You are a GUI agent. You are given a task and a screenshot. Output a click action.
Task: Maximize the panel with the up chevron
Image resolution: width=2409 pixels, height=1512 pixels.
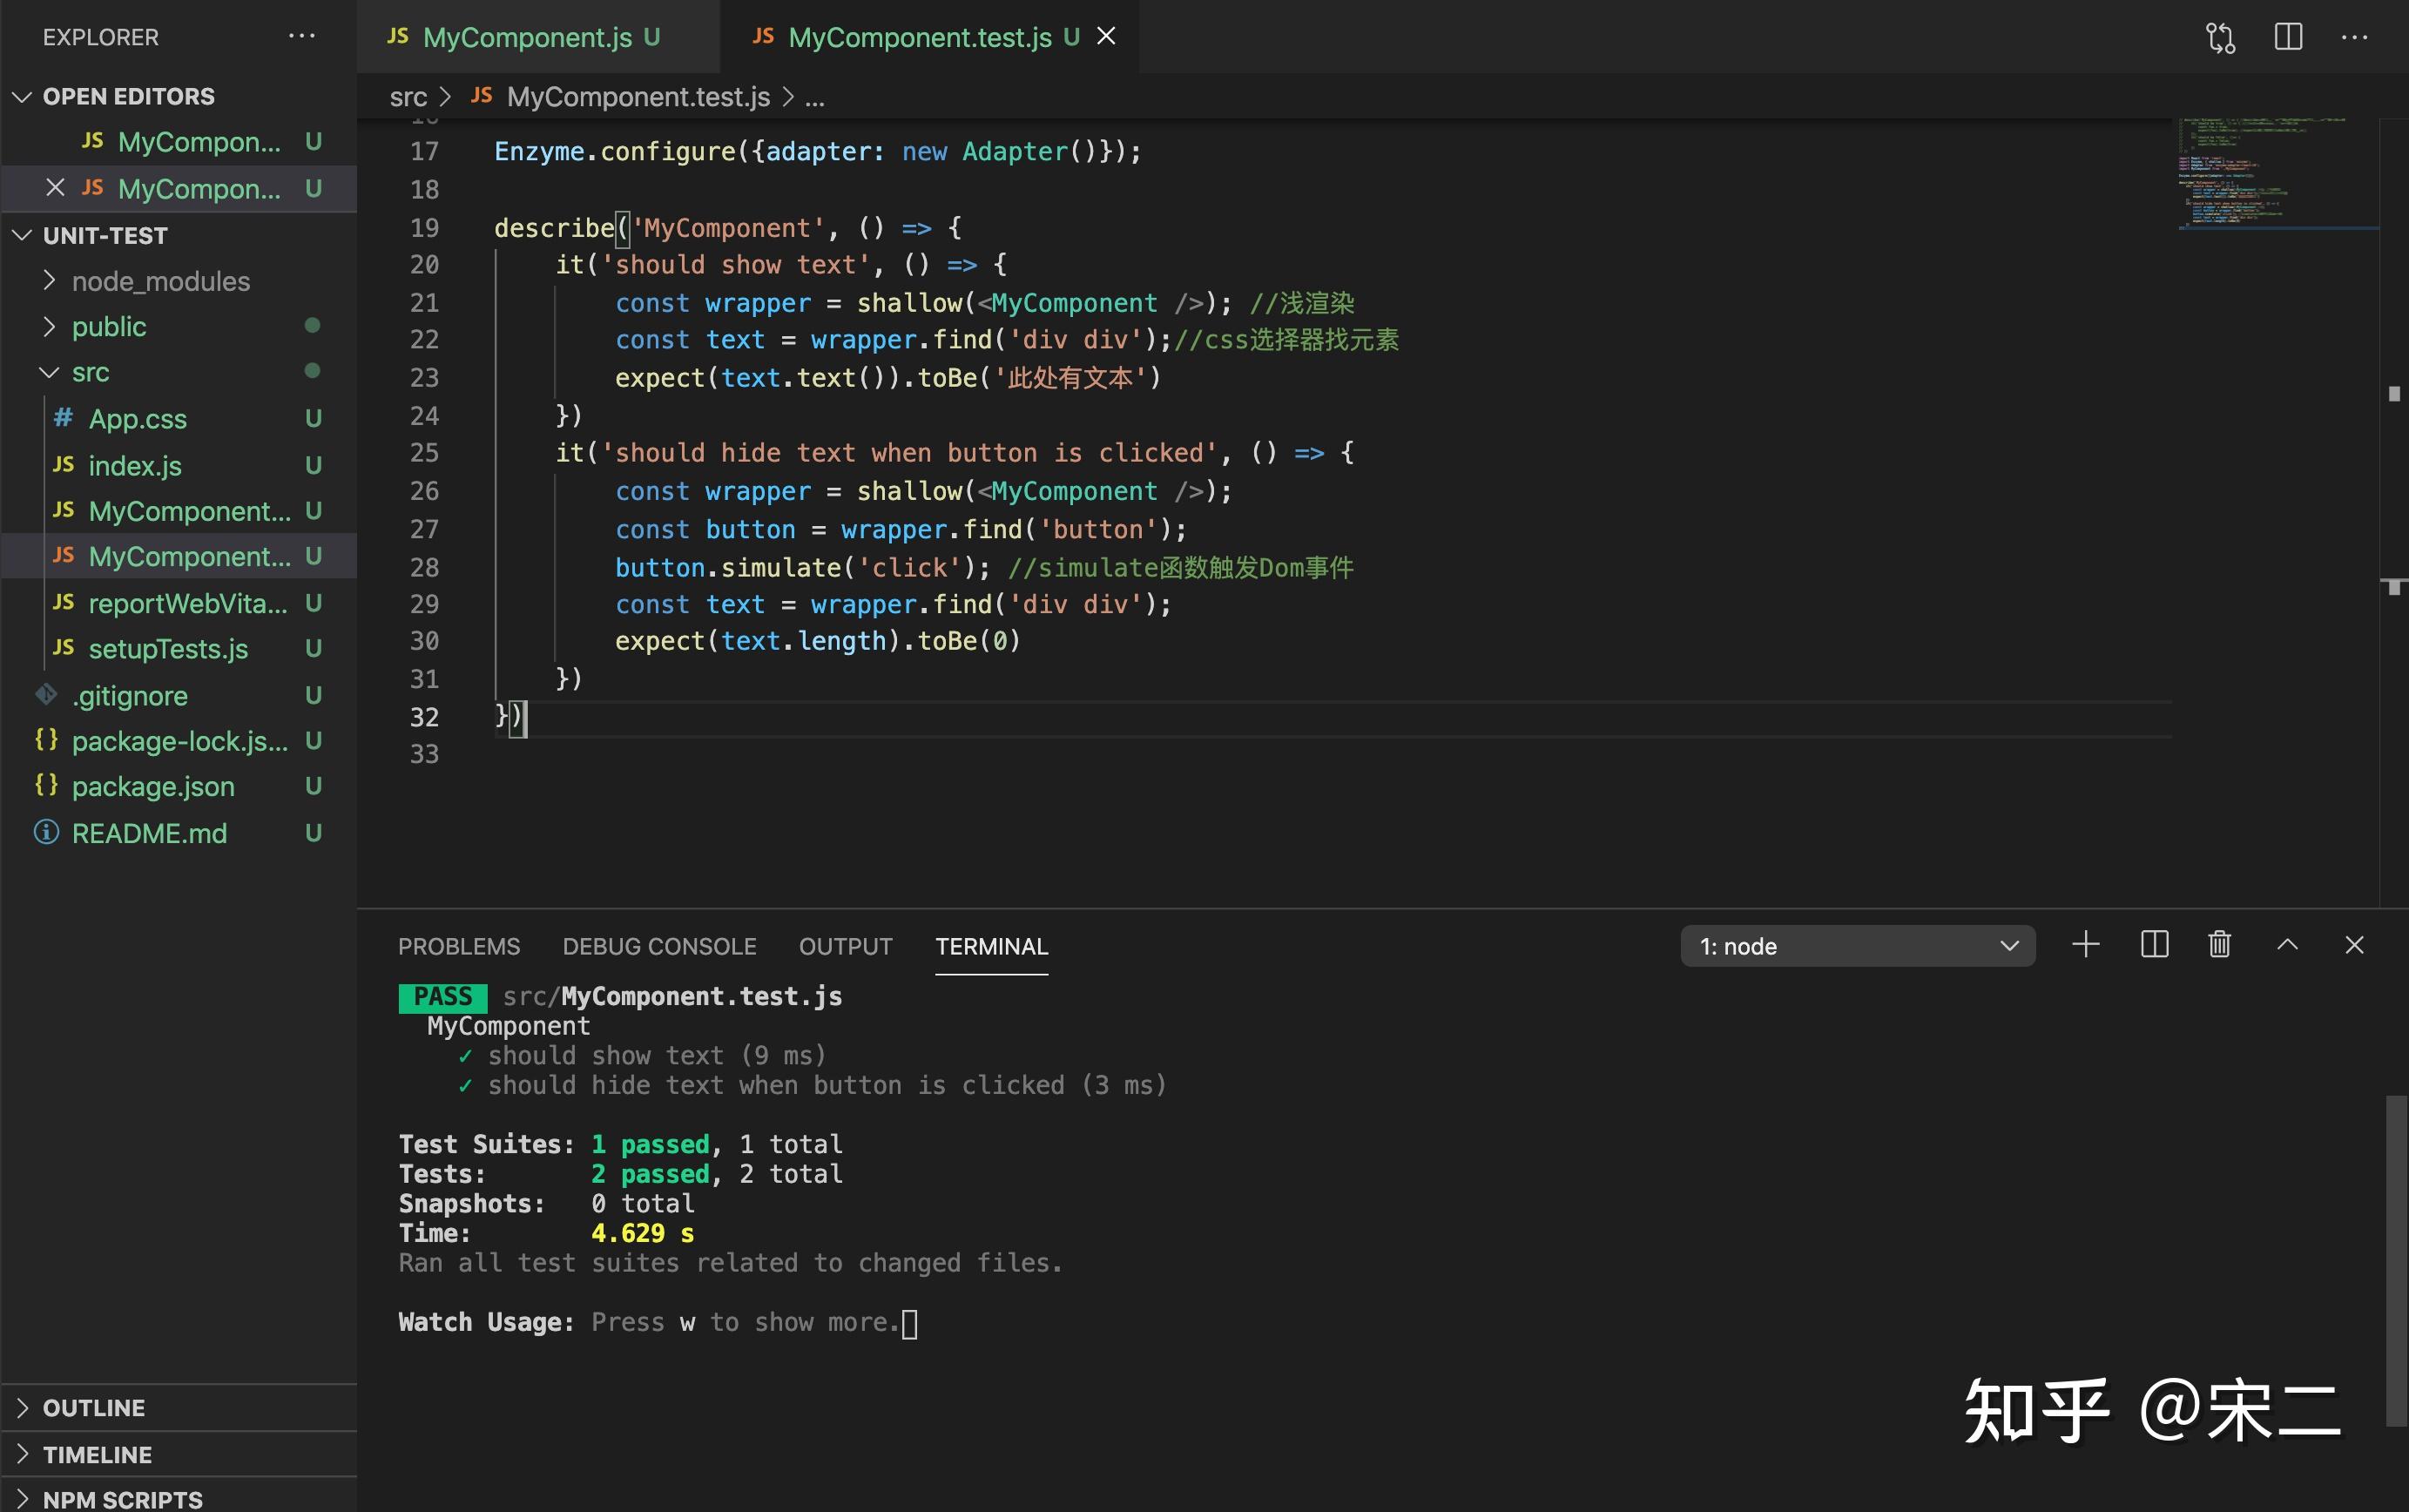point(2287,945)
